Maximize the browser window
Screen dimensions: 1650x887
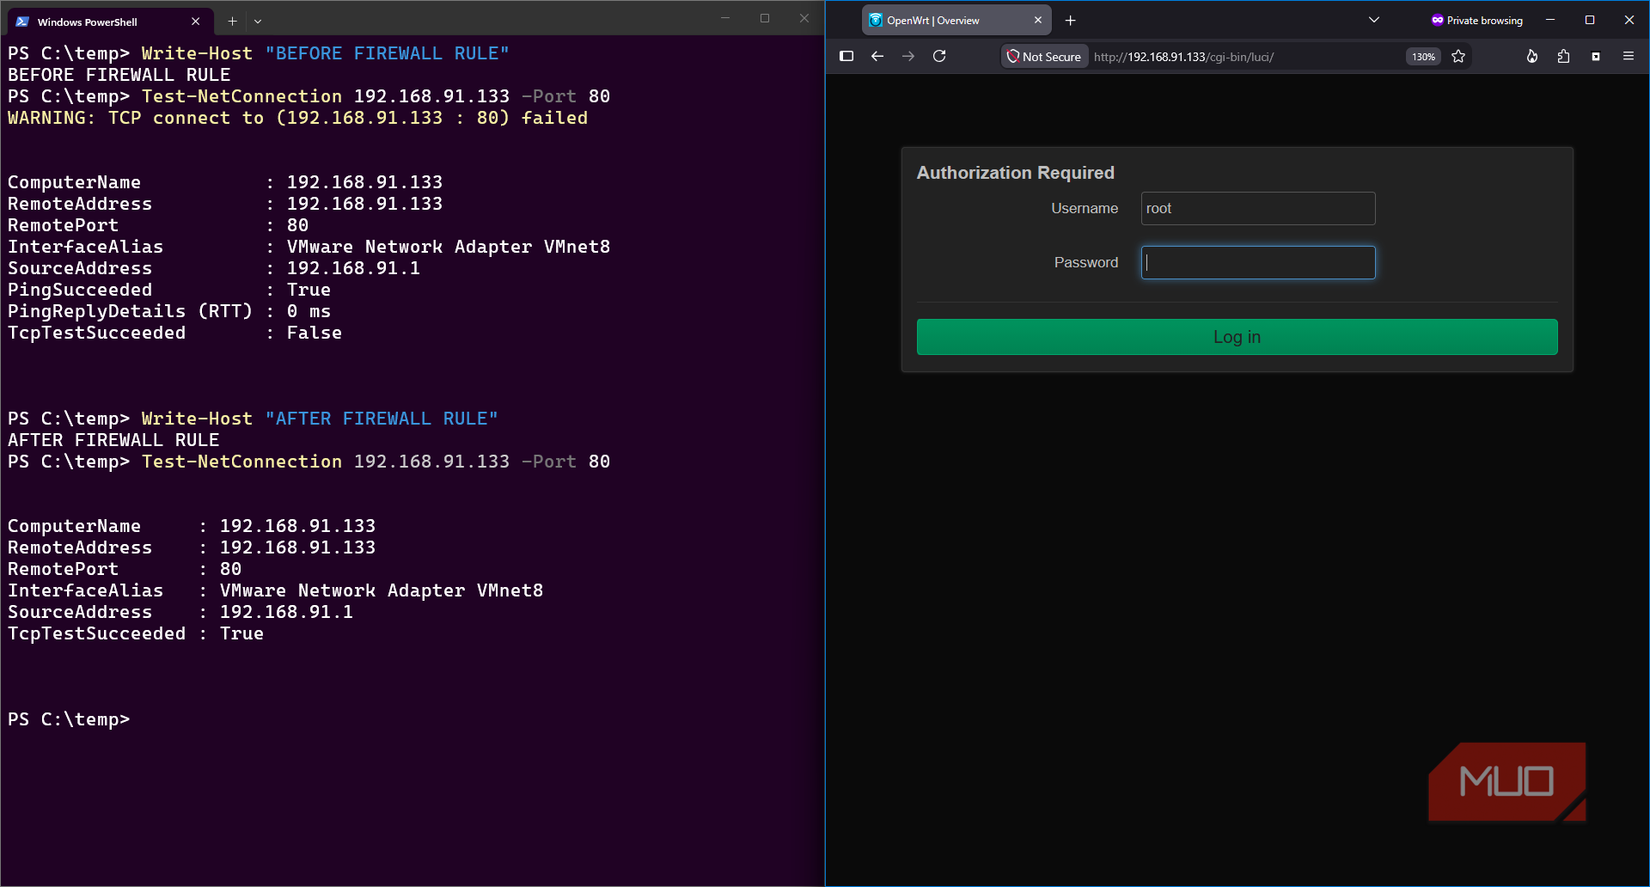pyautogui.click(x=1589, y=20)
